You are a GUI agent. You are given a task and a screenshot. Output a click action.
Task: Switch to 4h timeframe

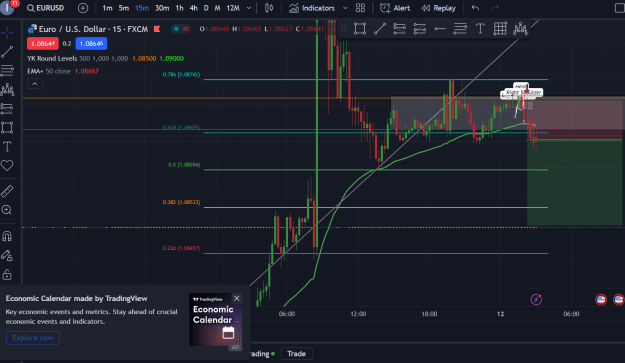pos(193,8)
